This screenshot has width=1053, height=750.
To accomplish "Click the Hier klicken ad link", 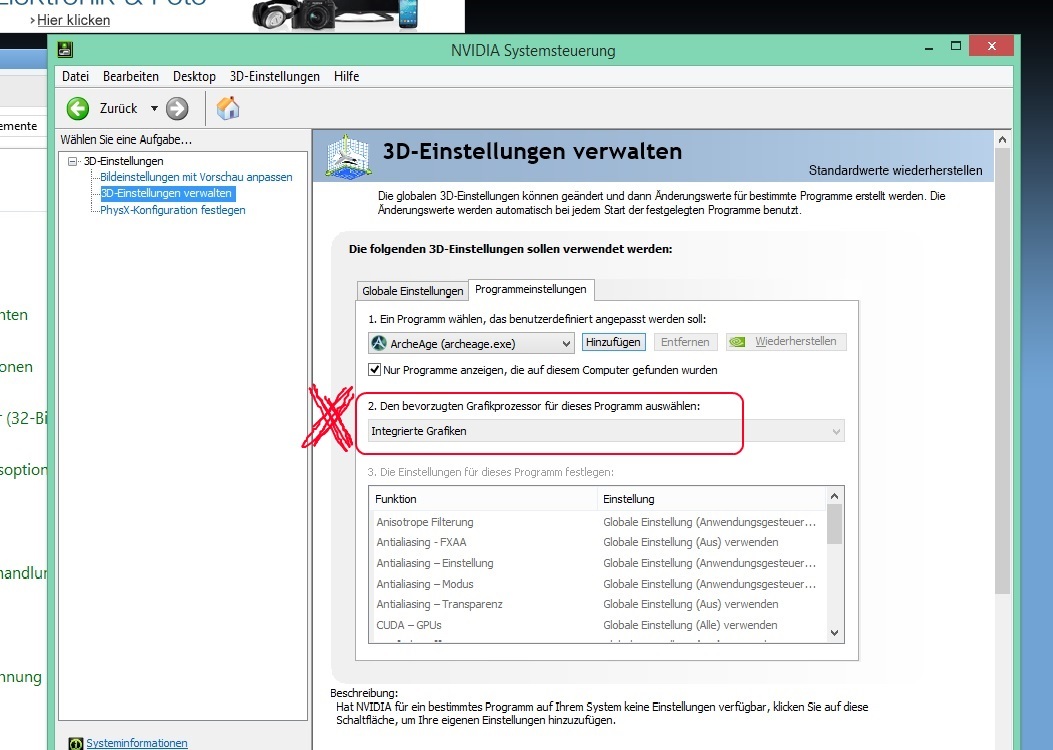I will point(73,20).
